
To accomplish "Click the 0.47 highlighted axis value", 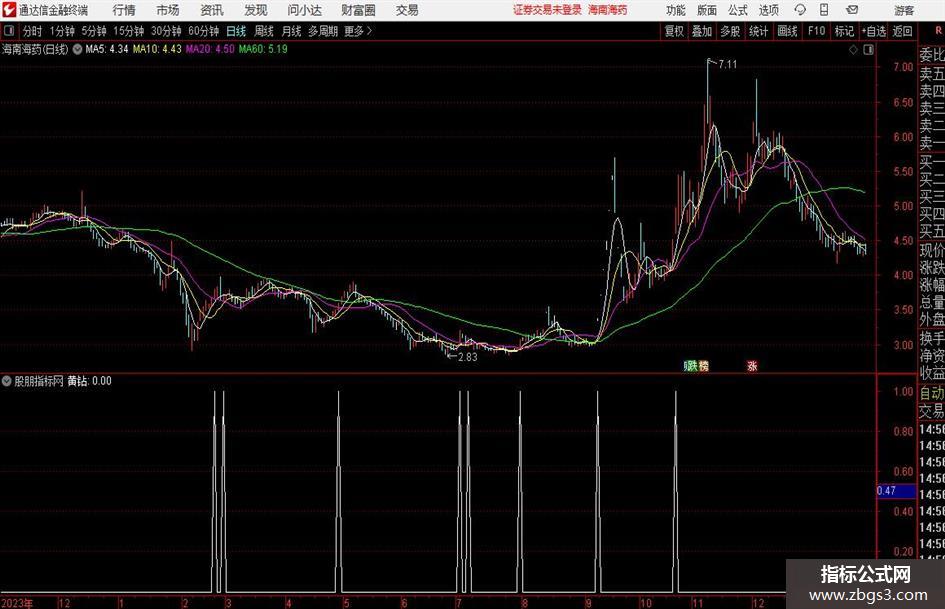I will [896, 491].
